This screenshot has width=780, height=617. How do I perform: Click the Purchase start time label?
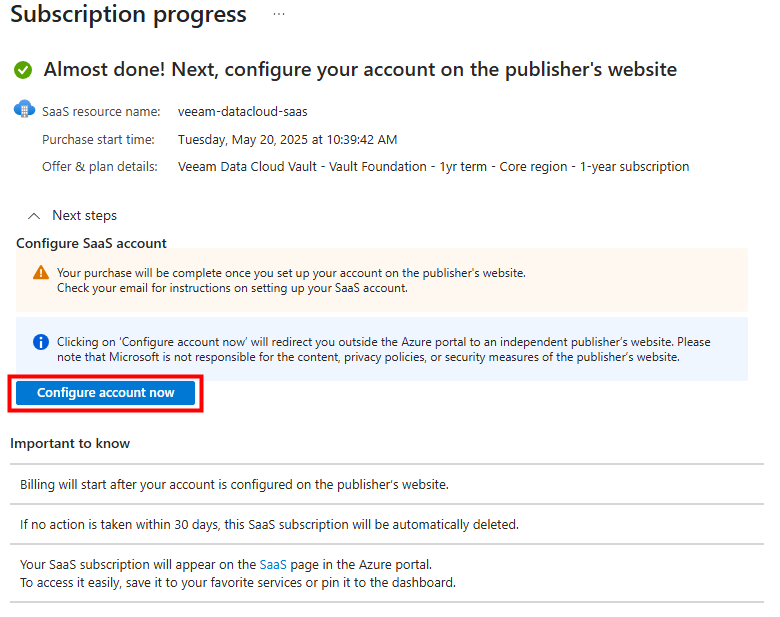click(98, 140)
